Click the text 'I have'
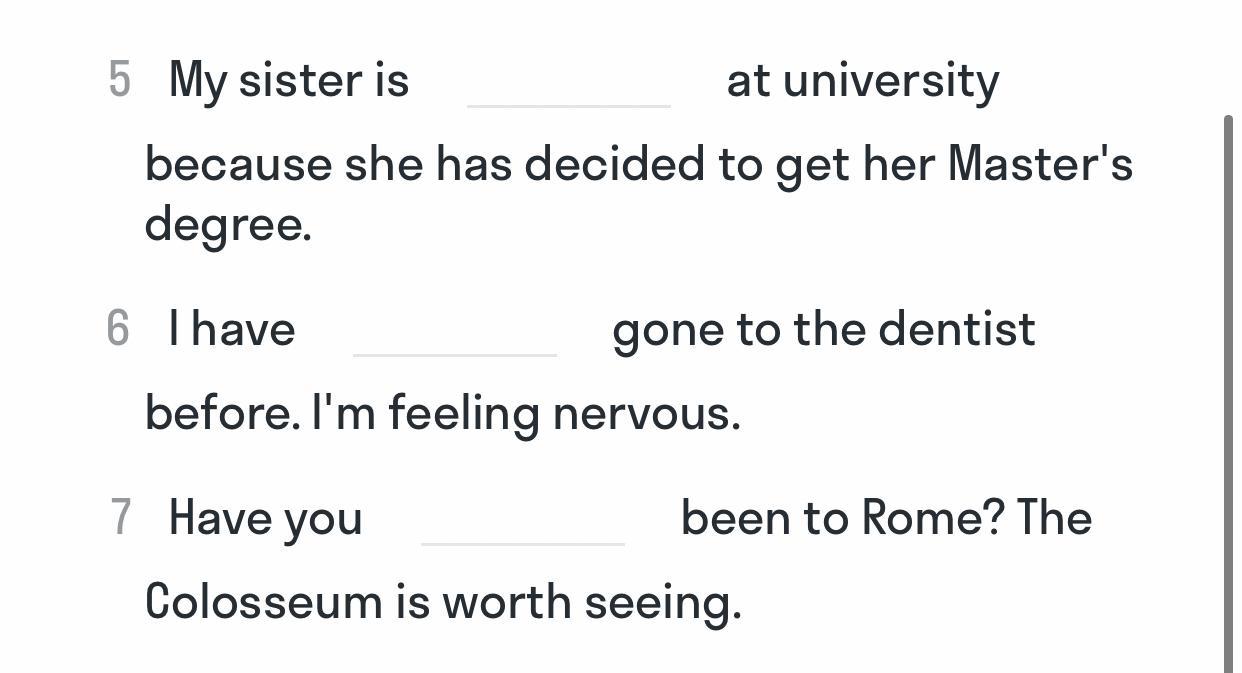The height and width of the screenshot is (673, 1242). 232,329
